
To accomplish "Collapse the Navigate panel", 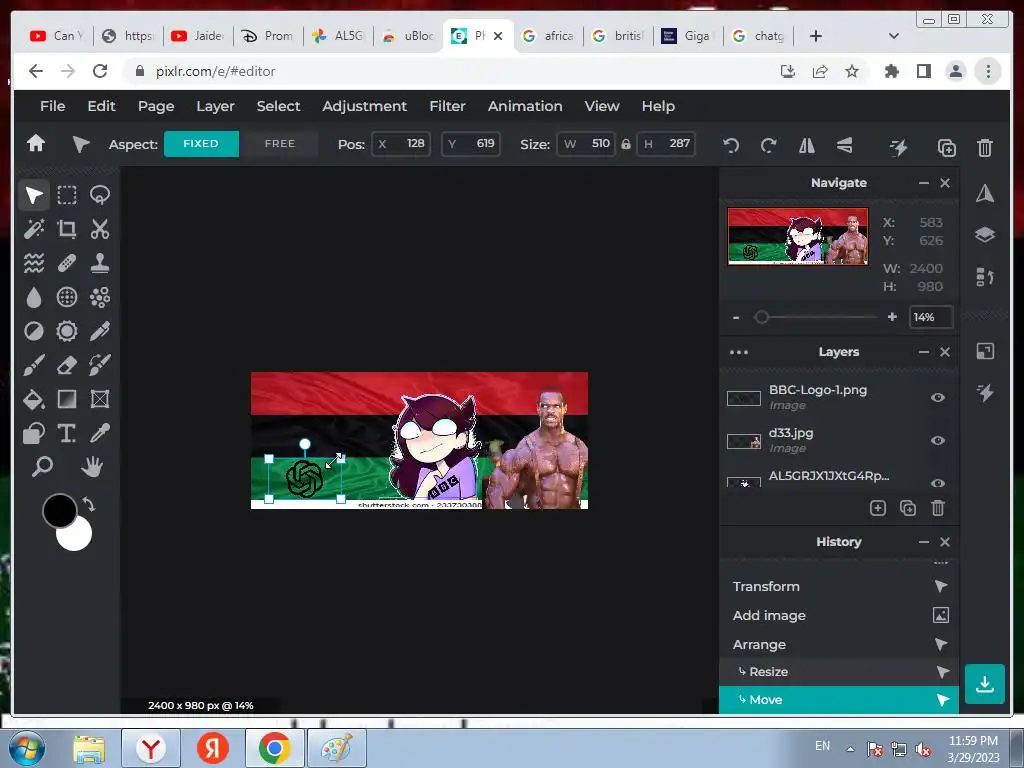I will click(x=923, y=183).
